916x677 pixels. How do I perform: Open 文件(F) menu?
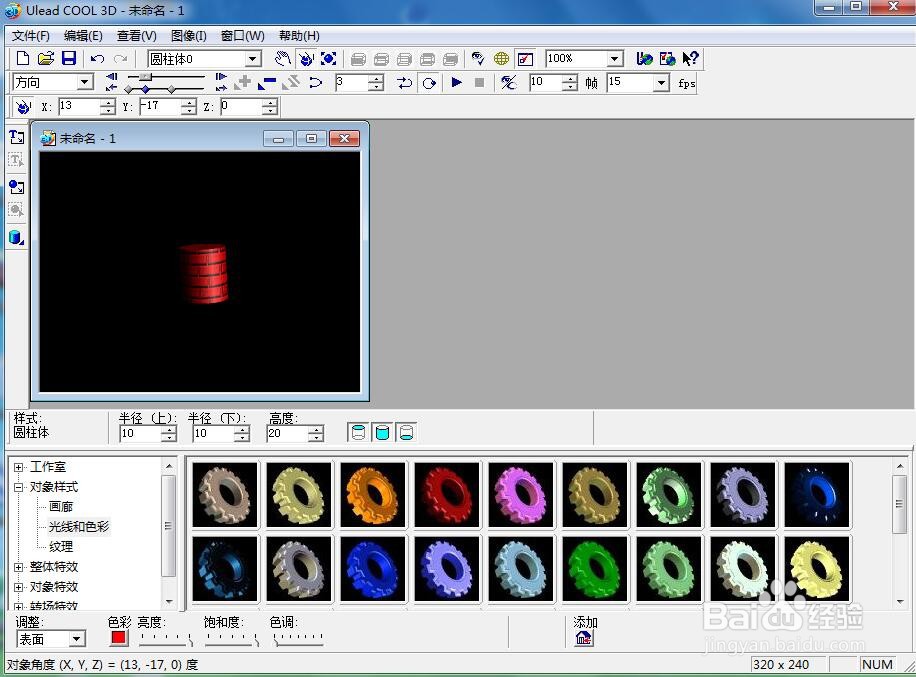tap(30, 36)
